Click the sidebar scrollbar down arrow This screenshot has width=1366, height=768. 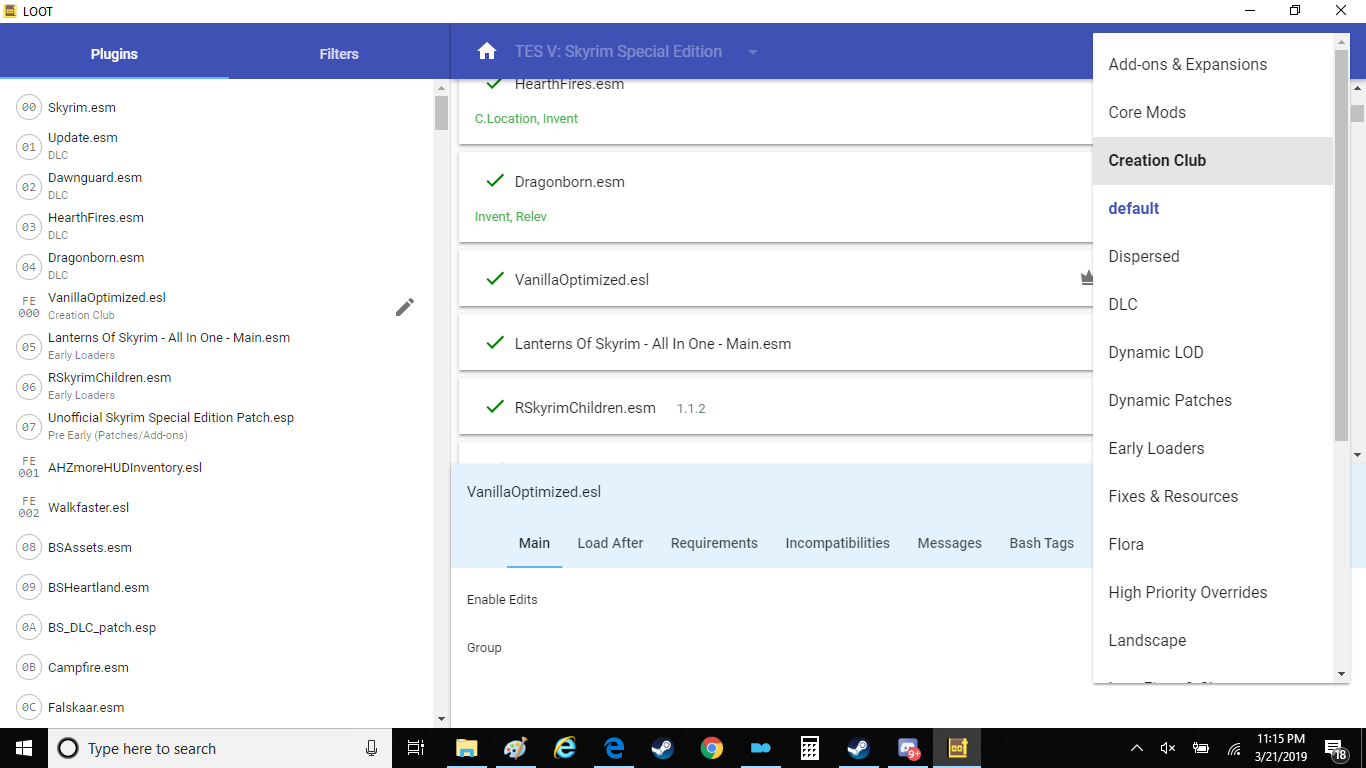point(441,719)
